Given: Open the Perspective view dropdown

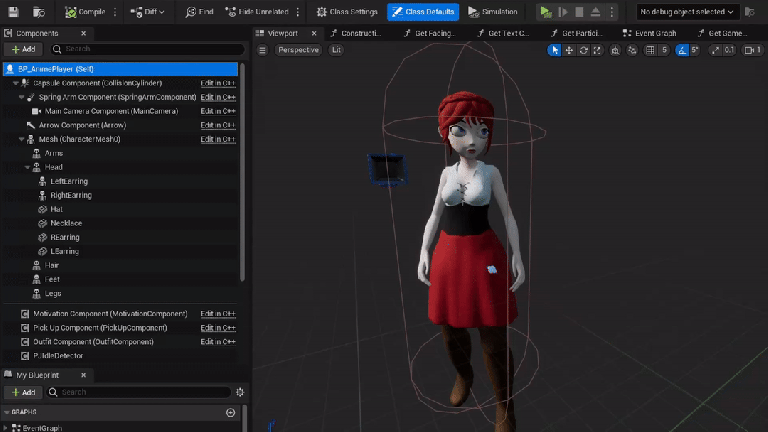Looking at the screenshot, I should [x=298, y=50].
